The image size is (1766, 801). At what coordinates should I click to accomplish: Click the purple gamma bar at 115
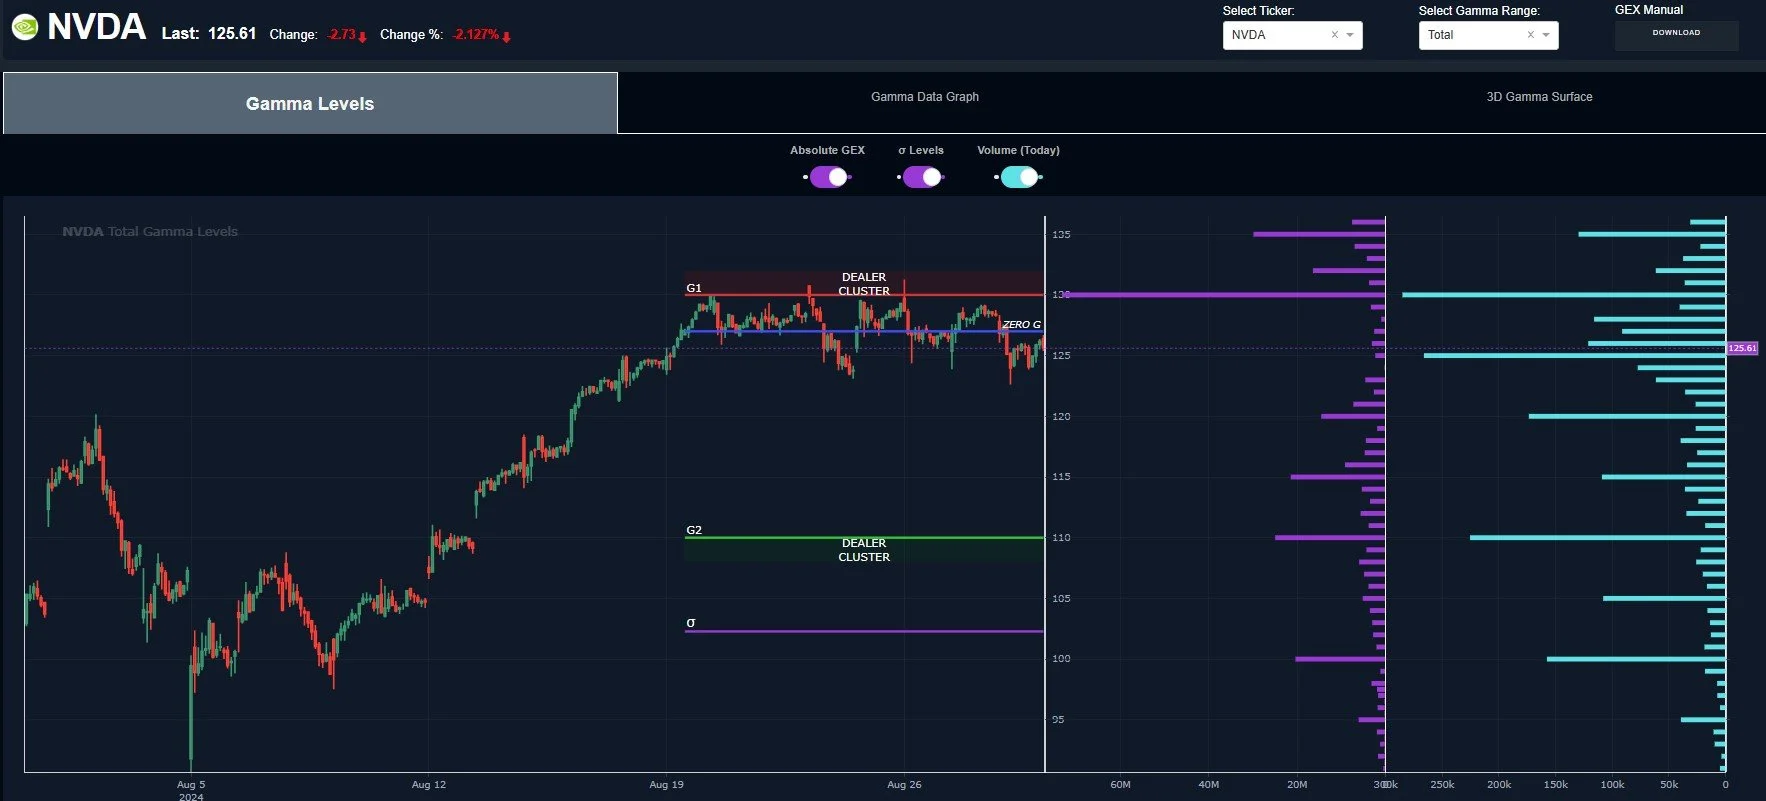coord(1338,477)
